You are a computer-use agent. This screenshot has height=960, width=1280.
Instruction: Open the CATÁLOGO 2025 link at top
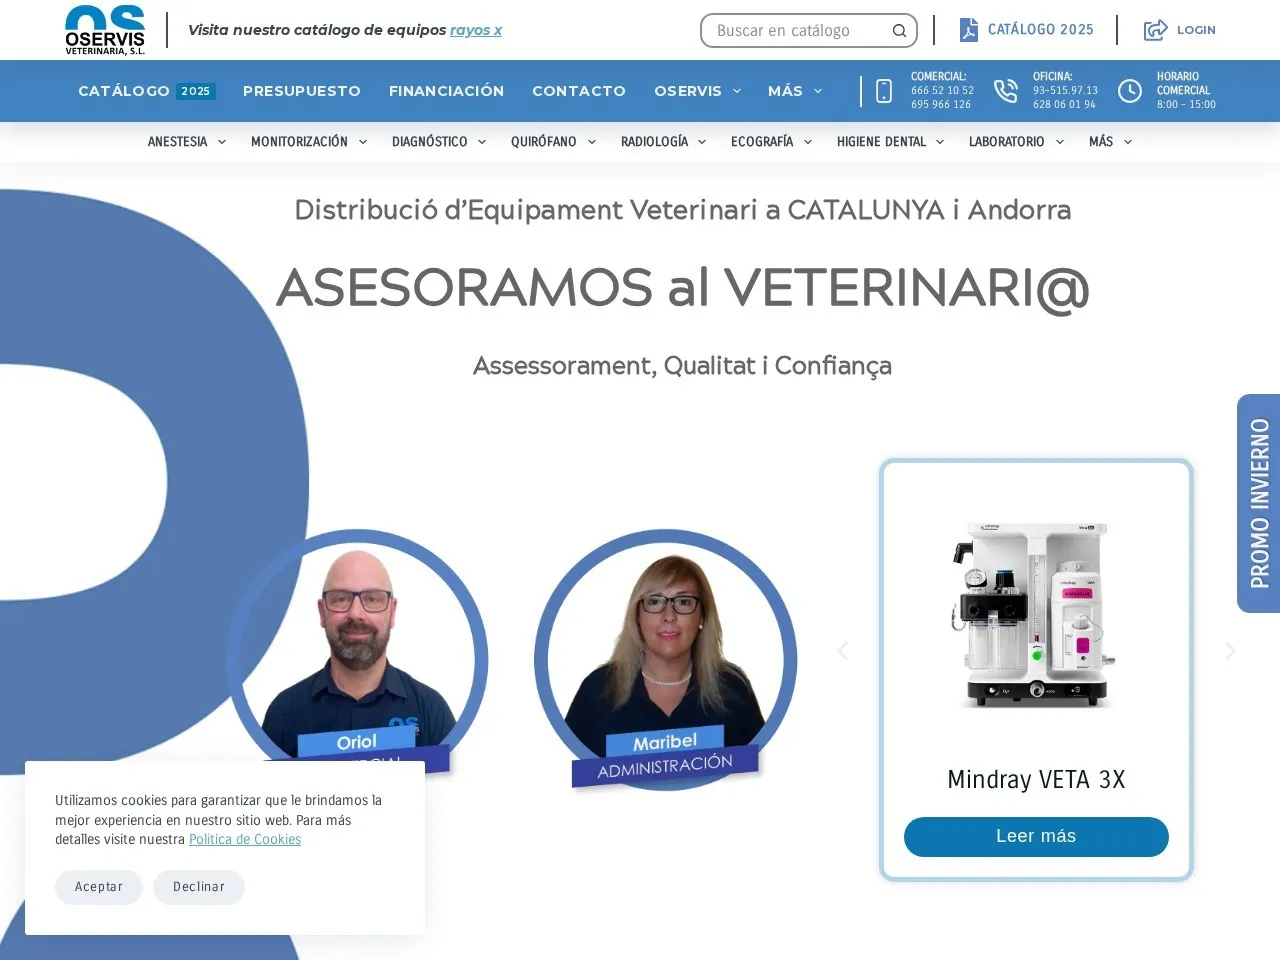[x=1040, y=30]
